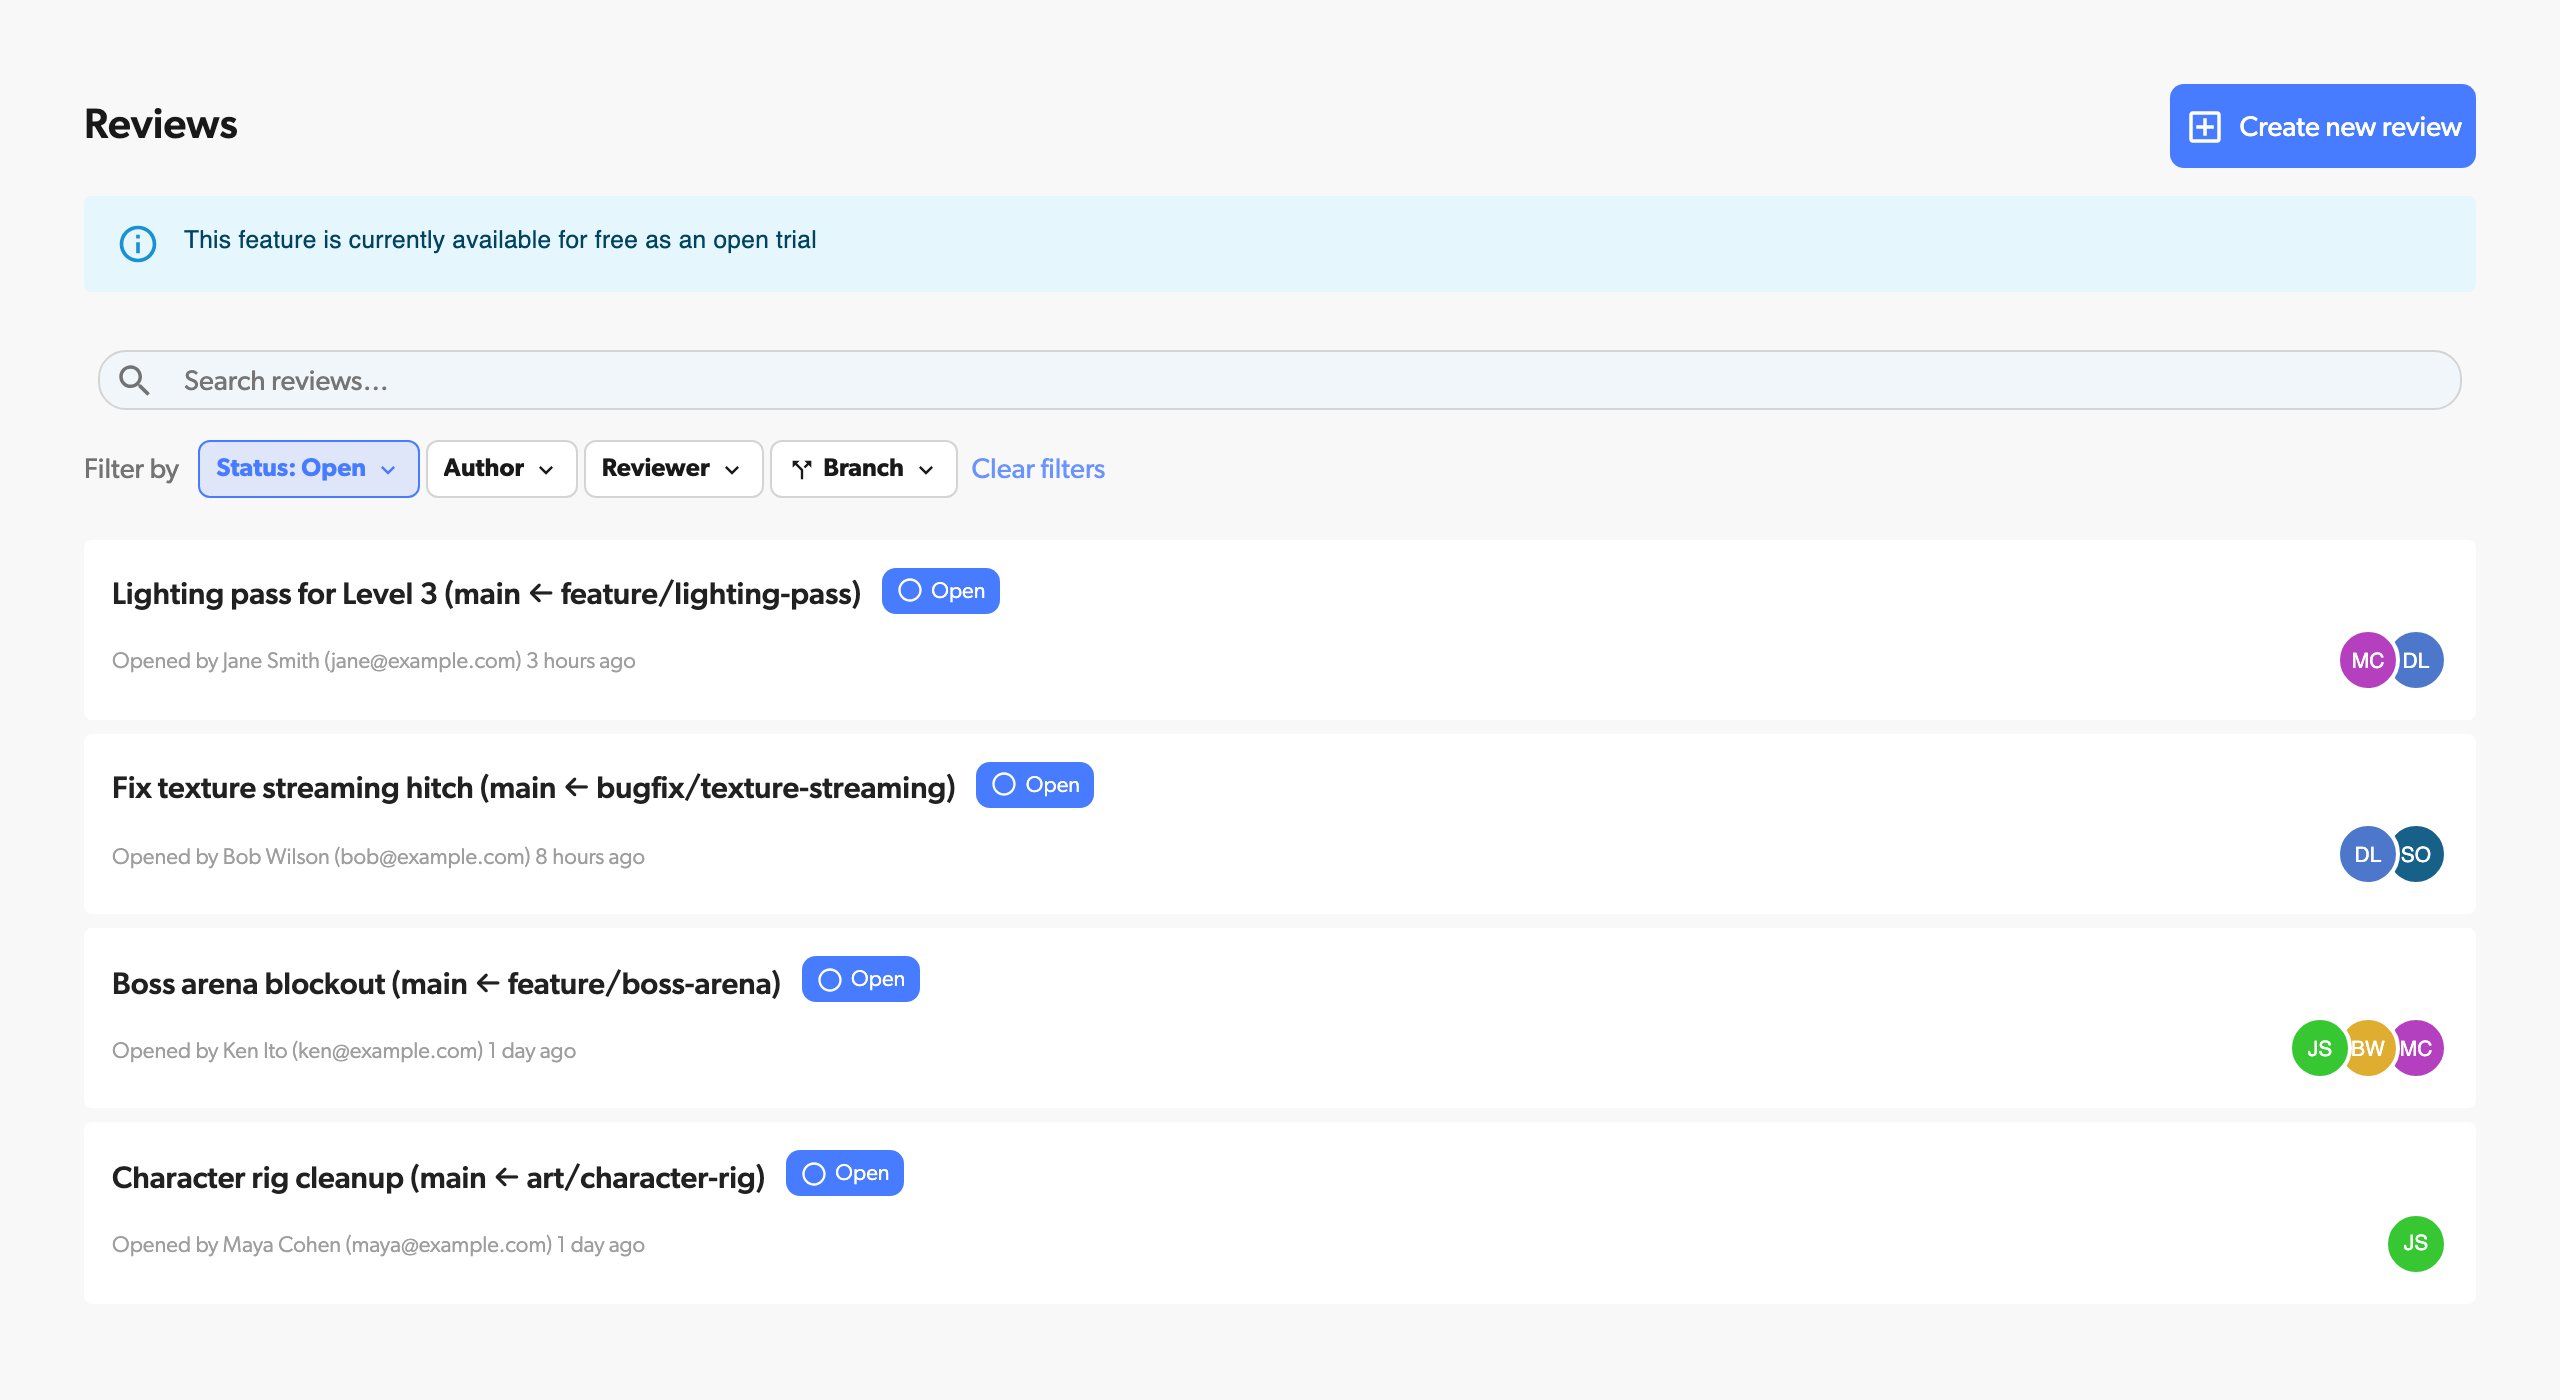Click the Create new review button
The width and height of the screenshot is (2560, 1400).
pos(2322,126)
